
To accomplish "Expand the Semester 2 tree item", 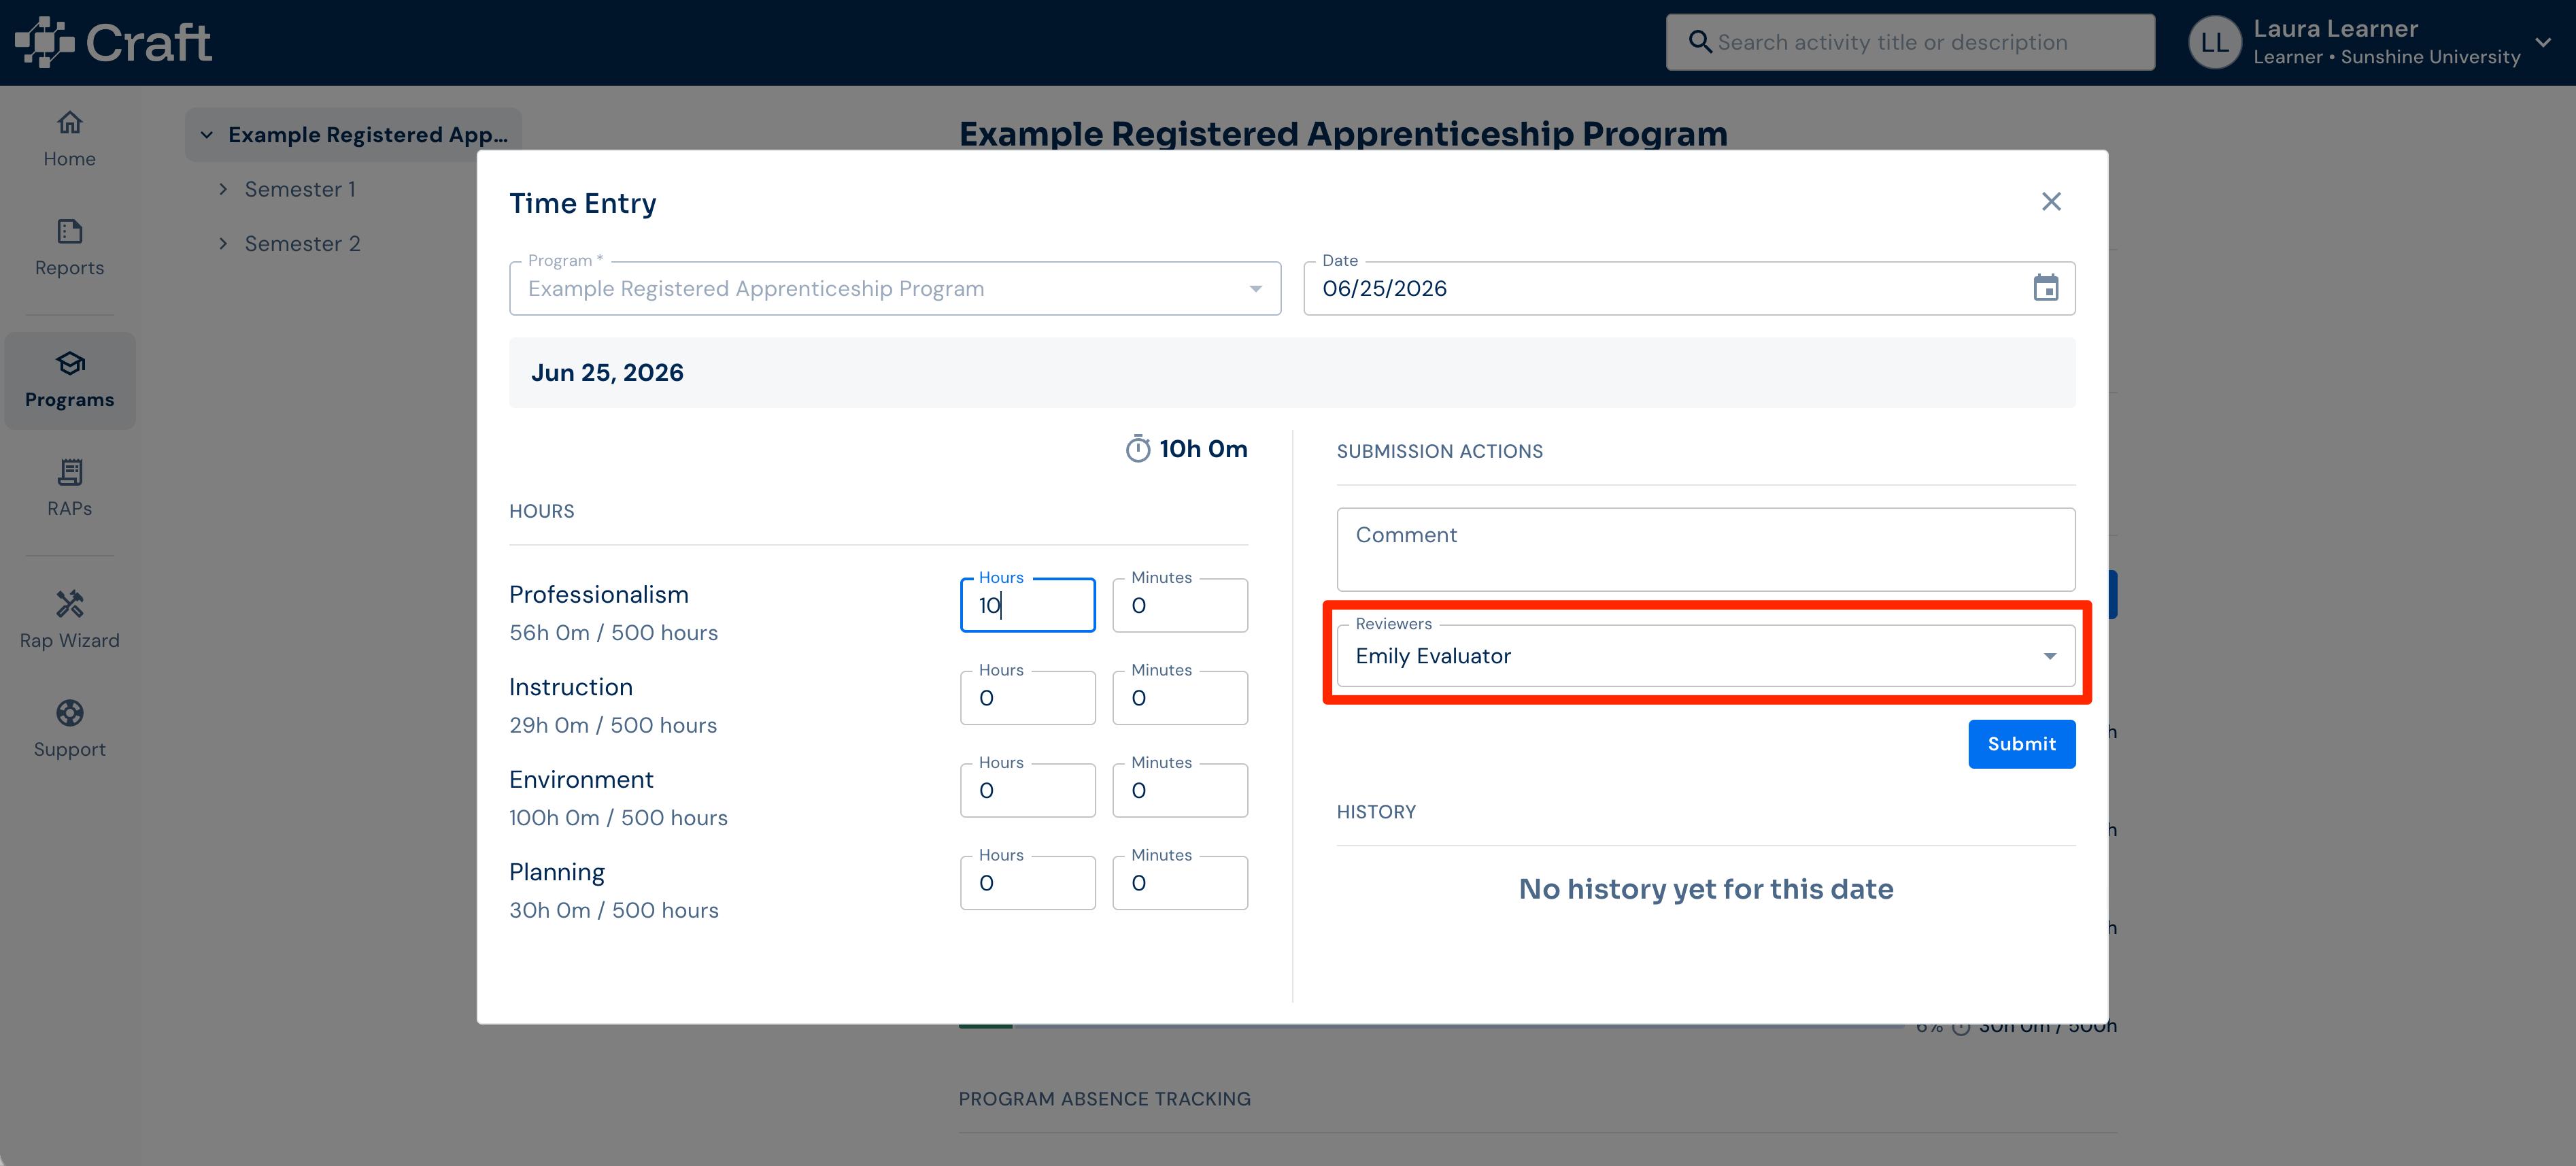I will click(x=223, y=244).
